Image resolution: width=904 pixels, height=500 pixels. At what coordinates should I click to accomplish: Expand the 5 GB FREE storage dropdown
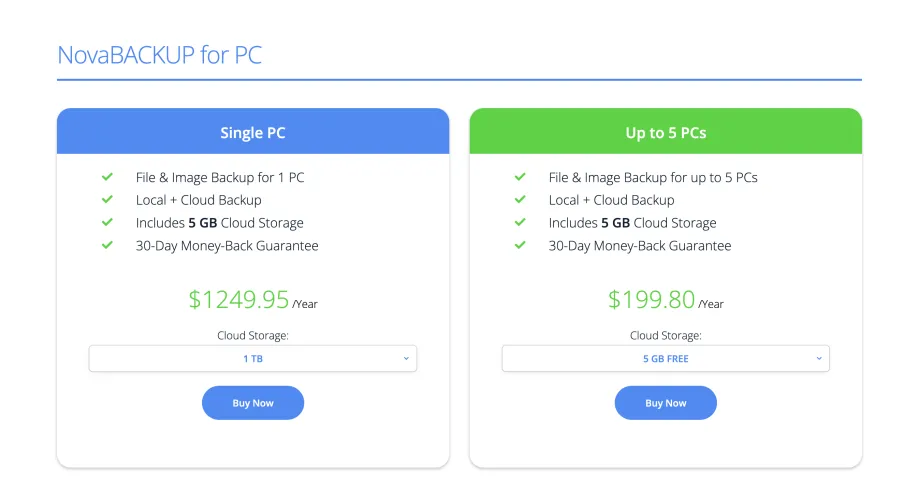[x=665, y=358]
